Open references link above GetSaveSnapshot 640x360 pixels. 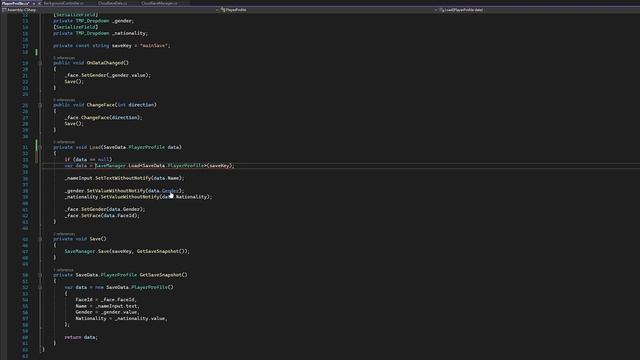(63, 270)
